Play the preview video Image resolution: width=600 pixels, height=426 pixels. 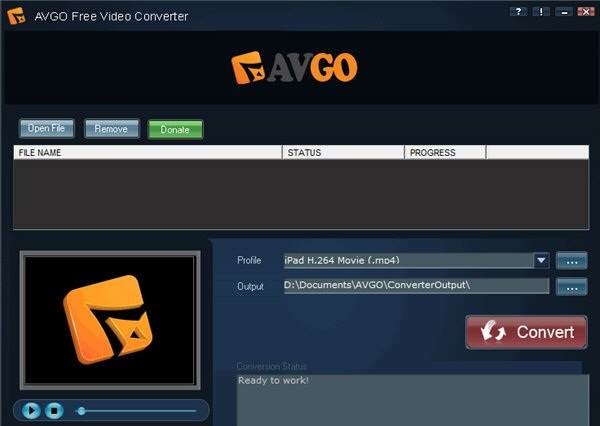tap(31, 411)
